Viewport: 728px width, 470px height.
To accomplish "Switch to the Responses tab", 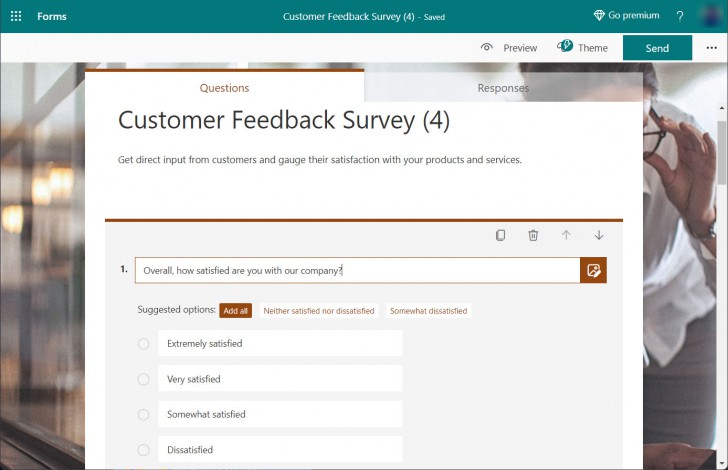I will pyautogui.click(x=503, y=88).
